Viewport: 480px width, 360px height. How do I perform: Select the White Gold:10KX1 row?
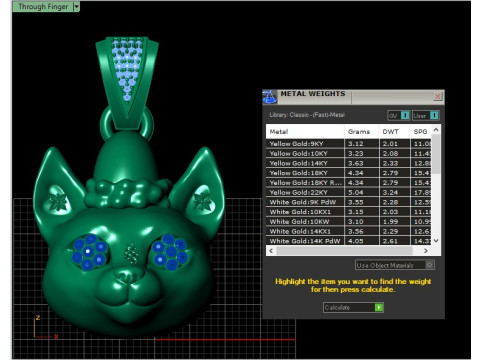click(x=349, y=212)
